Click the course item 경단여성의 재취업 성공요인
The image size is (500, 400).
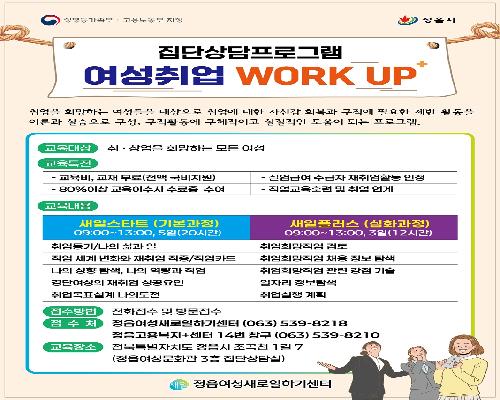(x=117, y=283)
